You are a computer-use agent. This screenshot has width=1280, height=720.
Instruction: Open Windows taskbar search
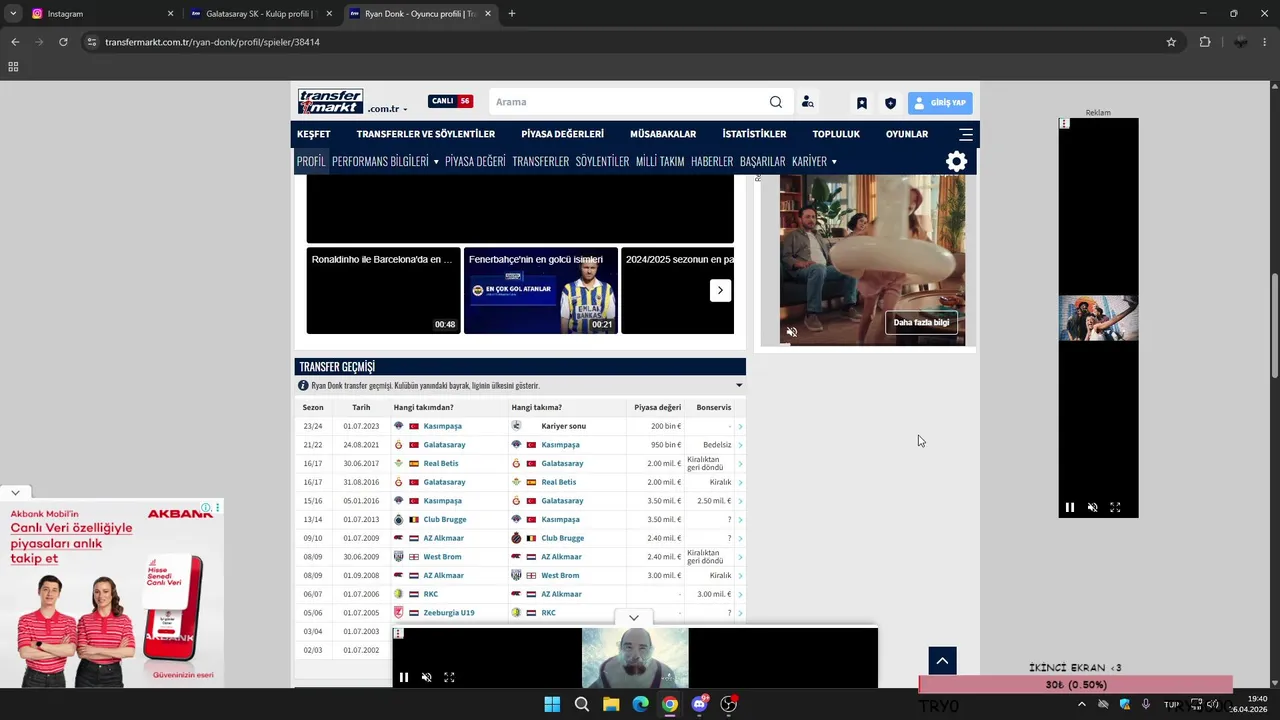tap(582, 704)
